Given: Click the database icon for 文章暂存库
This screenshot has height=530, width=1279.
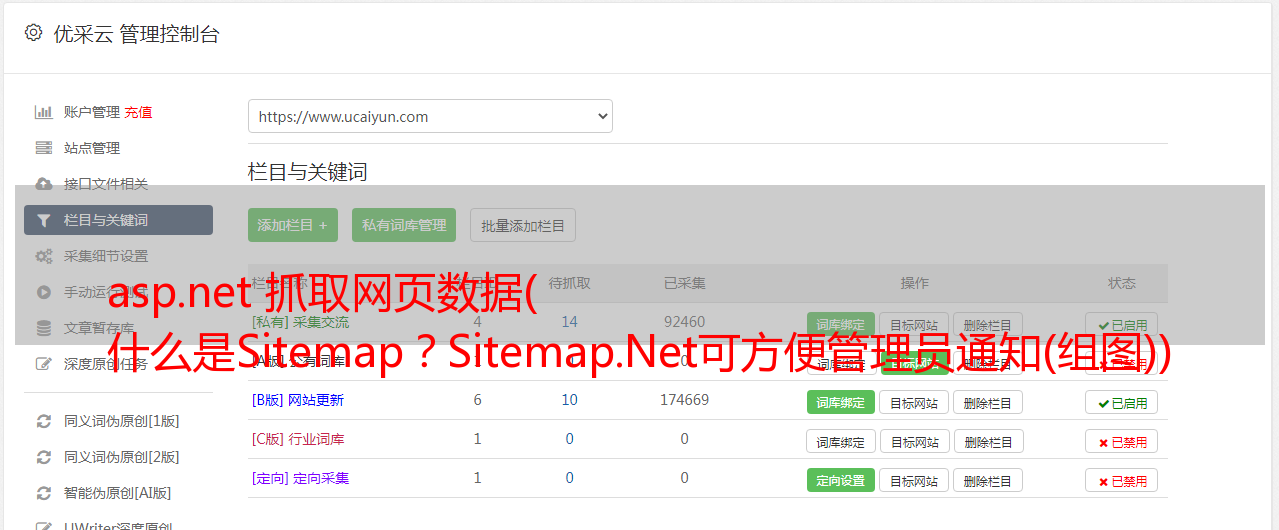Looking at the screenshot, I should 43,328.
